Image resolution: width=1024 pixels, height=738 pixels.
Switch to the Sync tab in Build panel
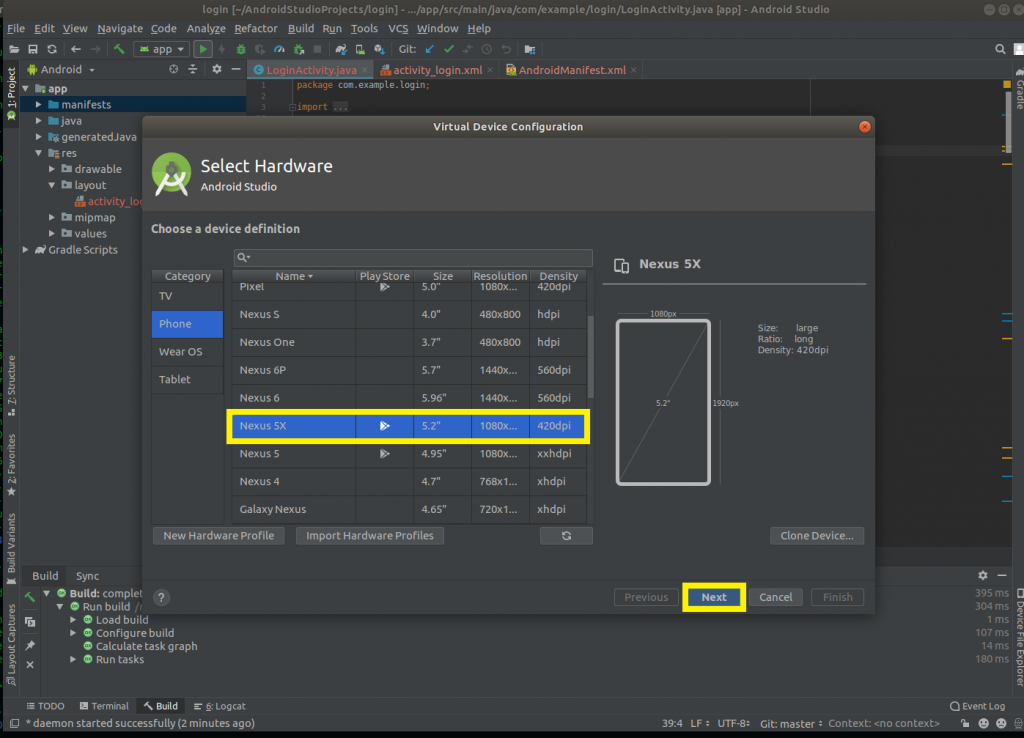tap(87, 576)
